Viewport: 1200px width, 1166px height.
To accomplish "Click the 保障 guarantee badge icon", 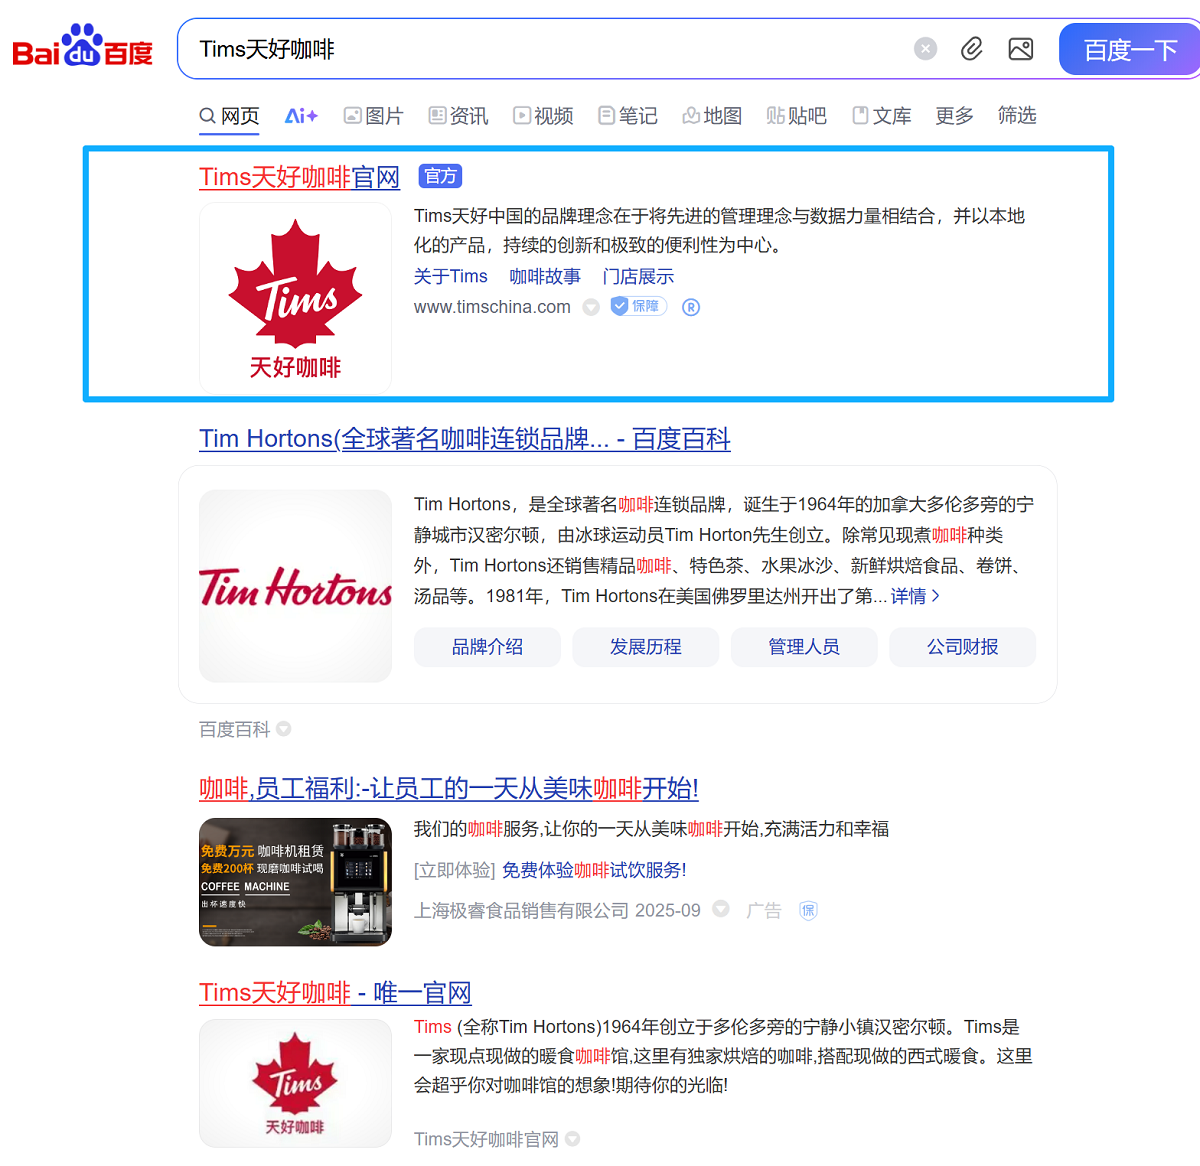I will click(639, 306).
